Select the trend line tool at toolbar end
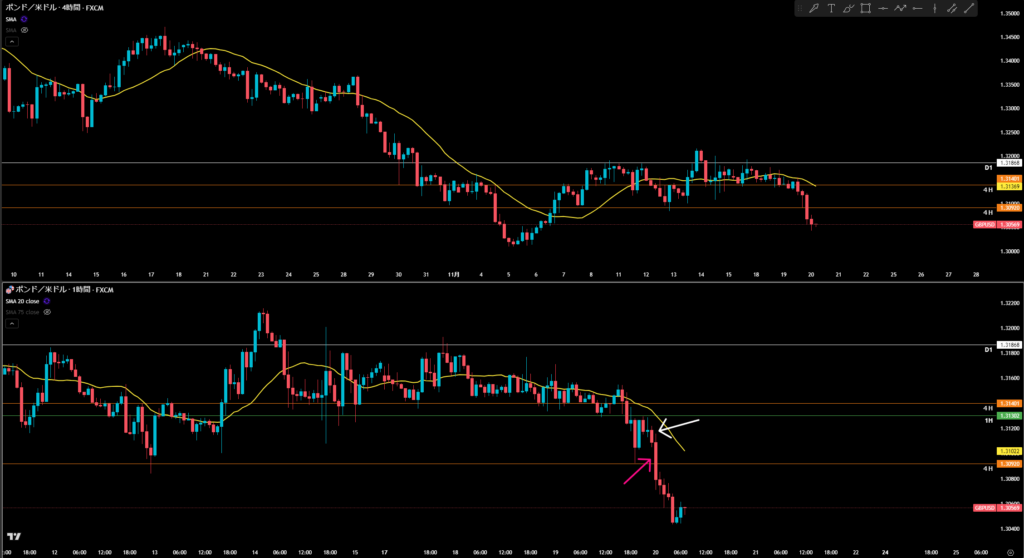Image resolution: width=1024 pixels, height=558 pixels. pyautogui.click(x=968, y=9)
